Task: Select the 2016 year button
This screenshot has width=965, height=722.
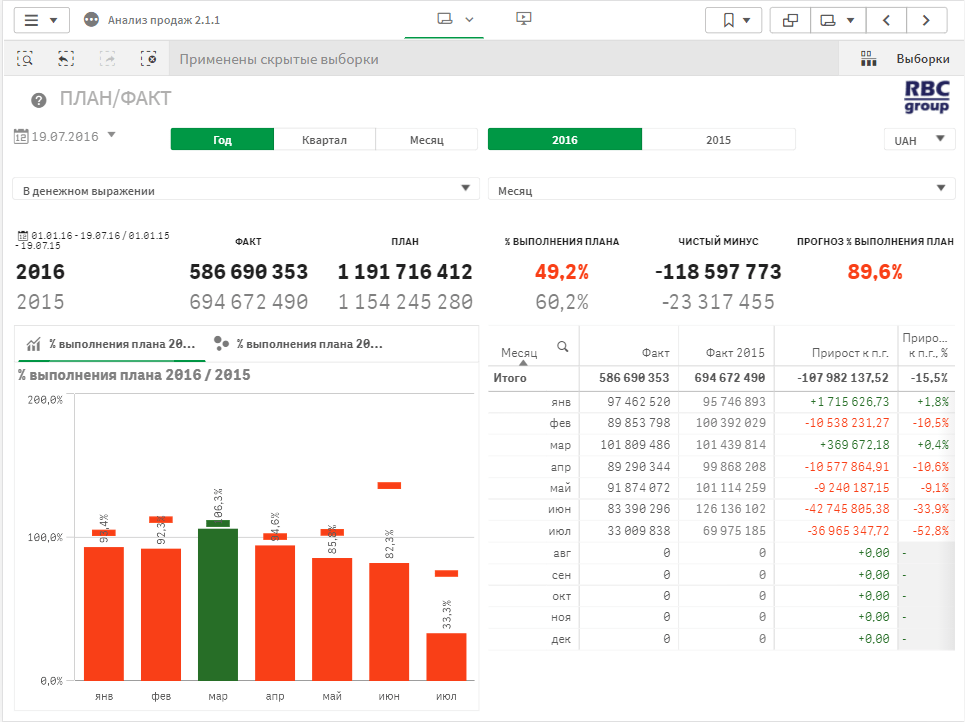Action: 564,140
